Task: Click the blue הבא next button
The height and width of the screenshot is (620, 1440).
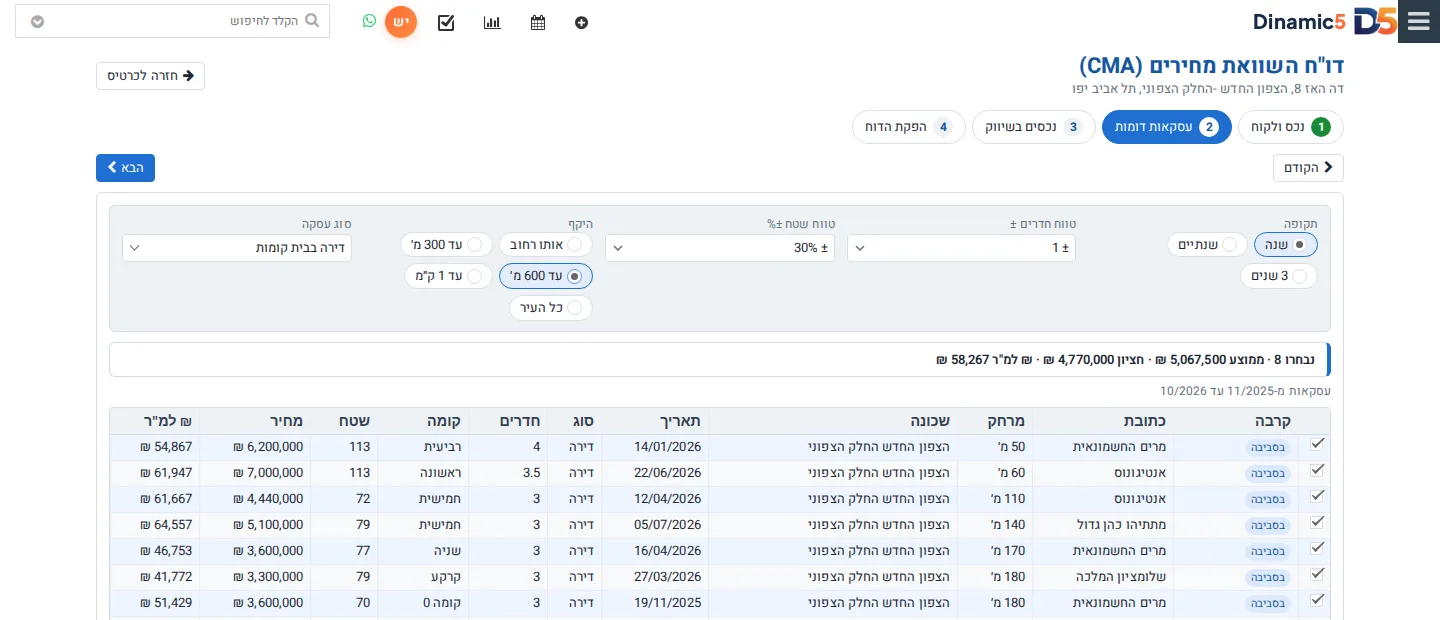Action: tap(125, 168)
